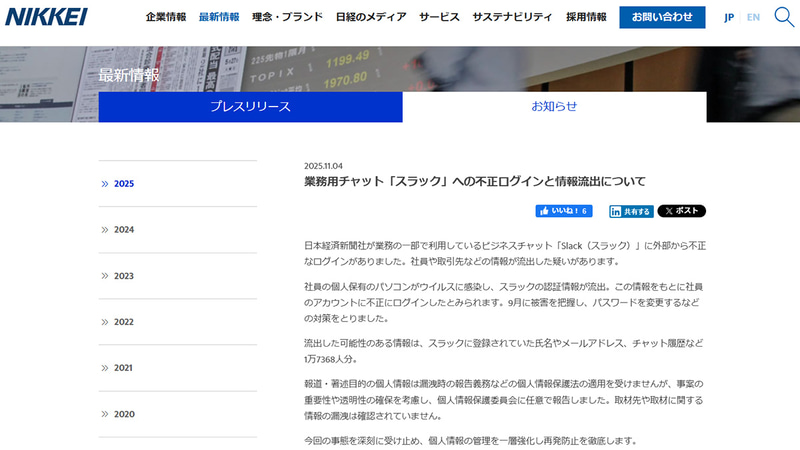Select the お知らせ tab

pos(555,107)
